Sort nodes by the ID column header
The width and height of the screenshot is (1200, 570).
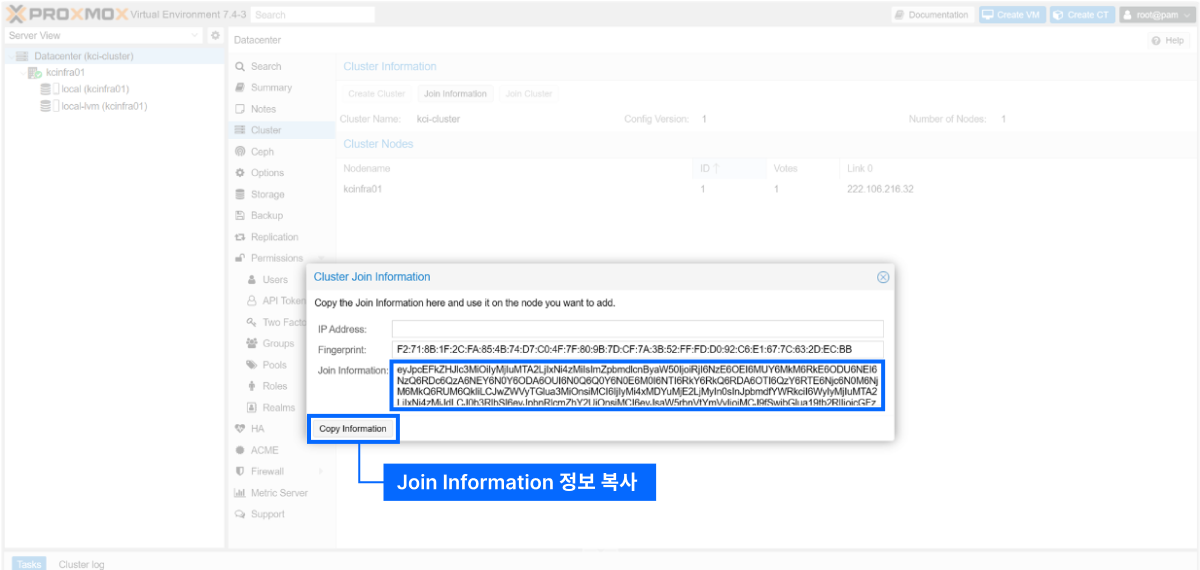click(x=710, y=168)
